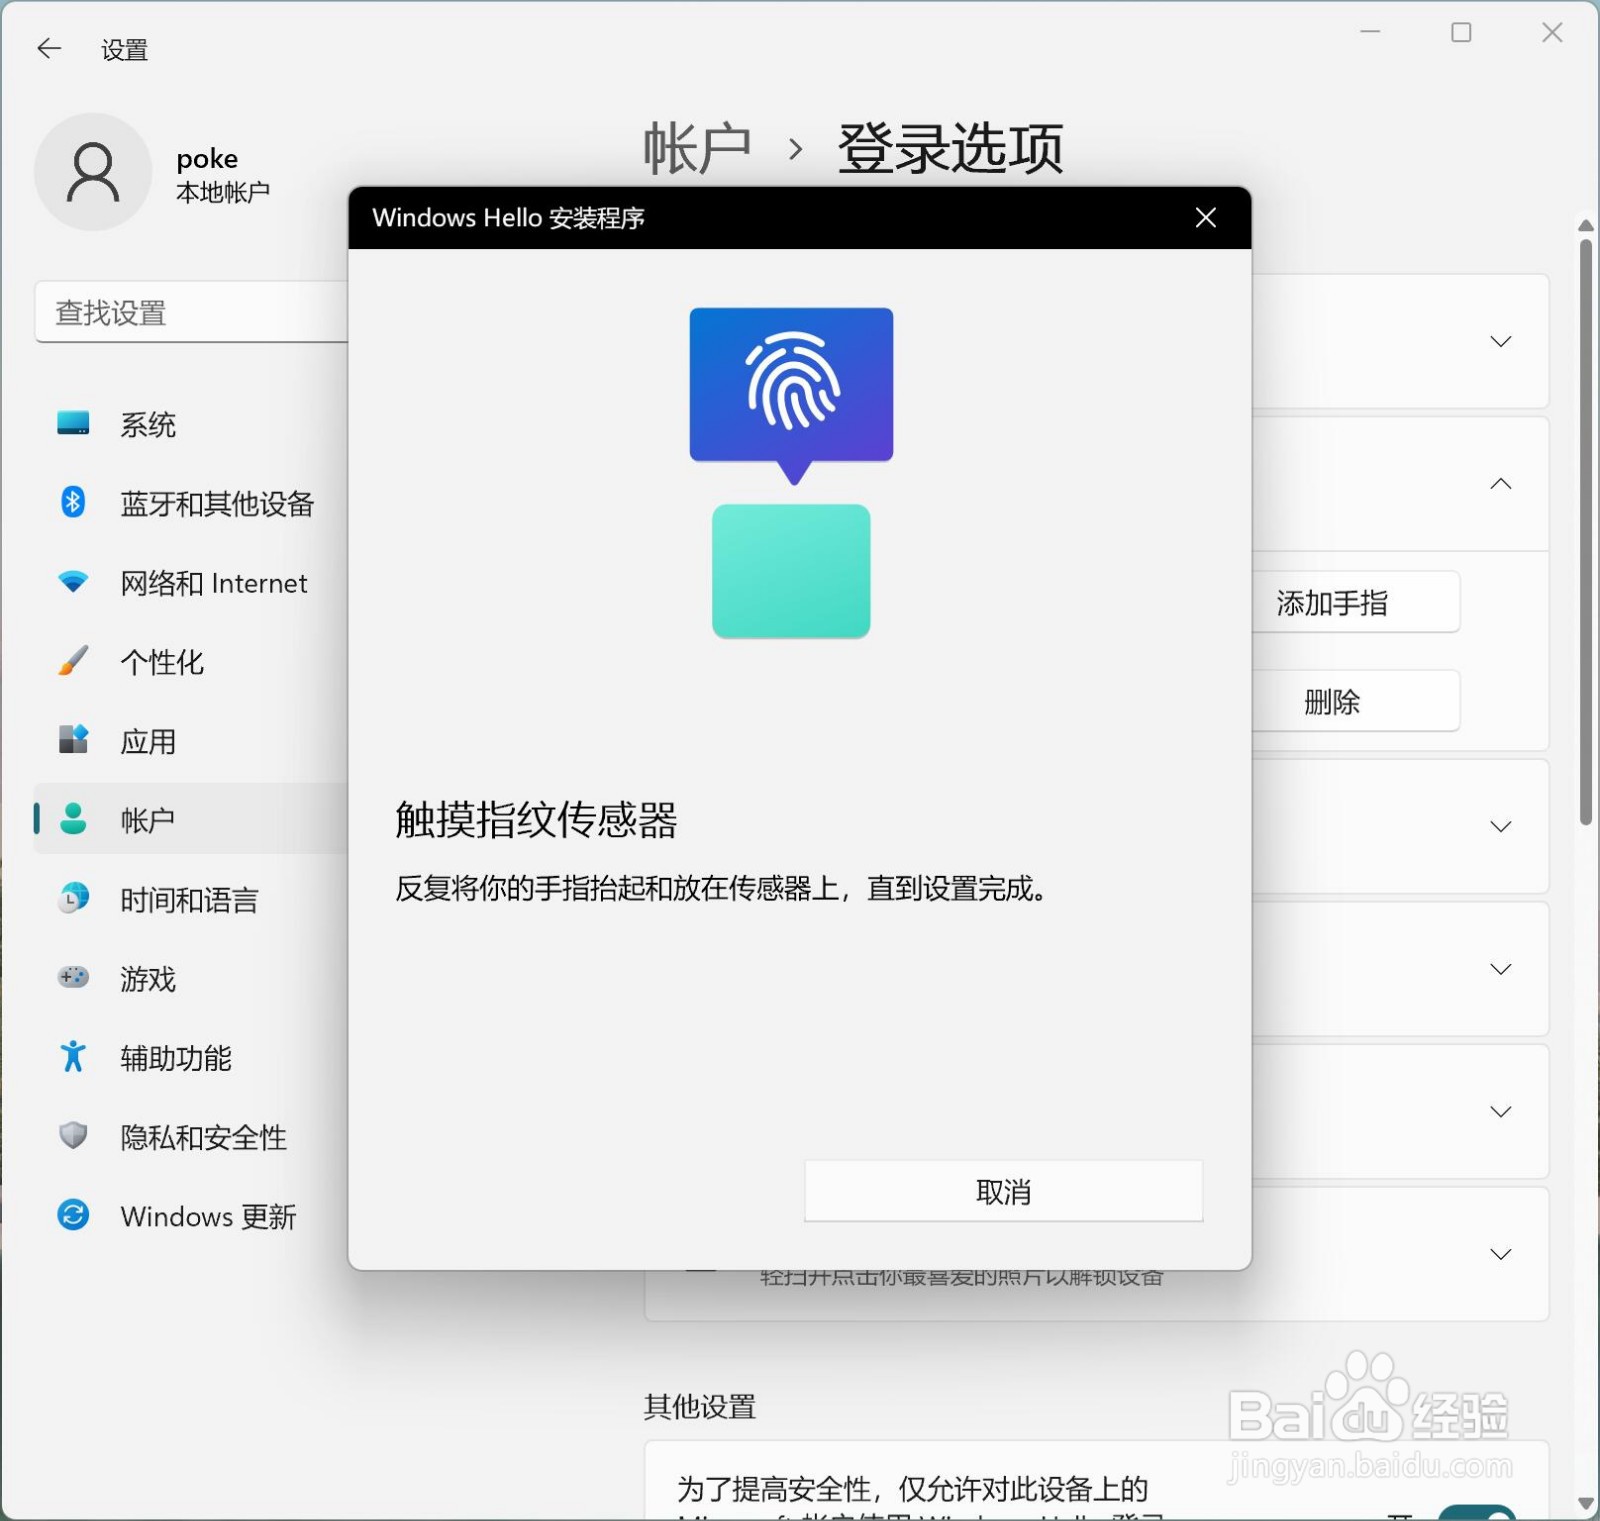
Task: Select the Apps icon in sidebar
Action: point(73,740)
